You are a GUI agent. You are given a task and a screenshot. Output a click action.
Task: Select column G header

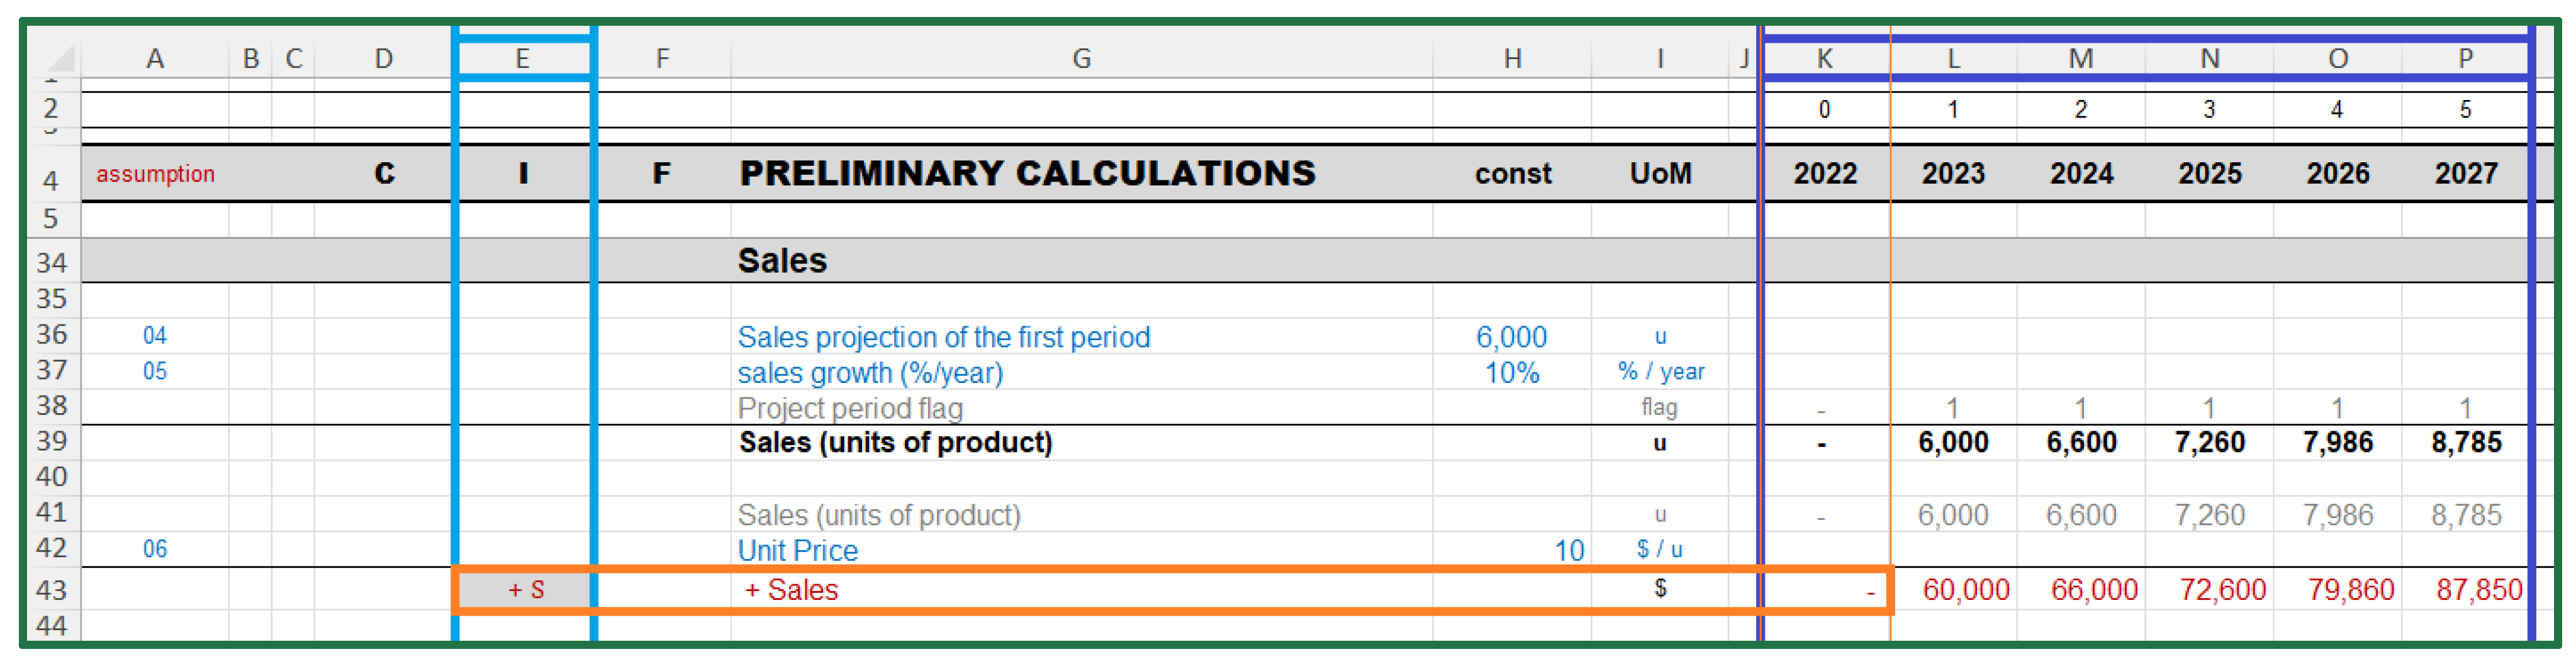(x=1080, y=59)
